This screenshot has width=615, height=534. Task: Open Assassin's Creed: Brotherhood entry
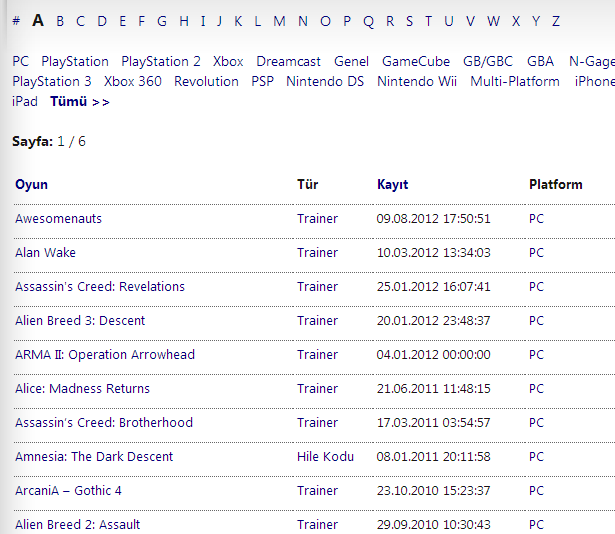[x=104, y=423]
